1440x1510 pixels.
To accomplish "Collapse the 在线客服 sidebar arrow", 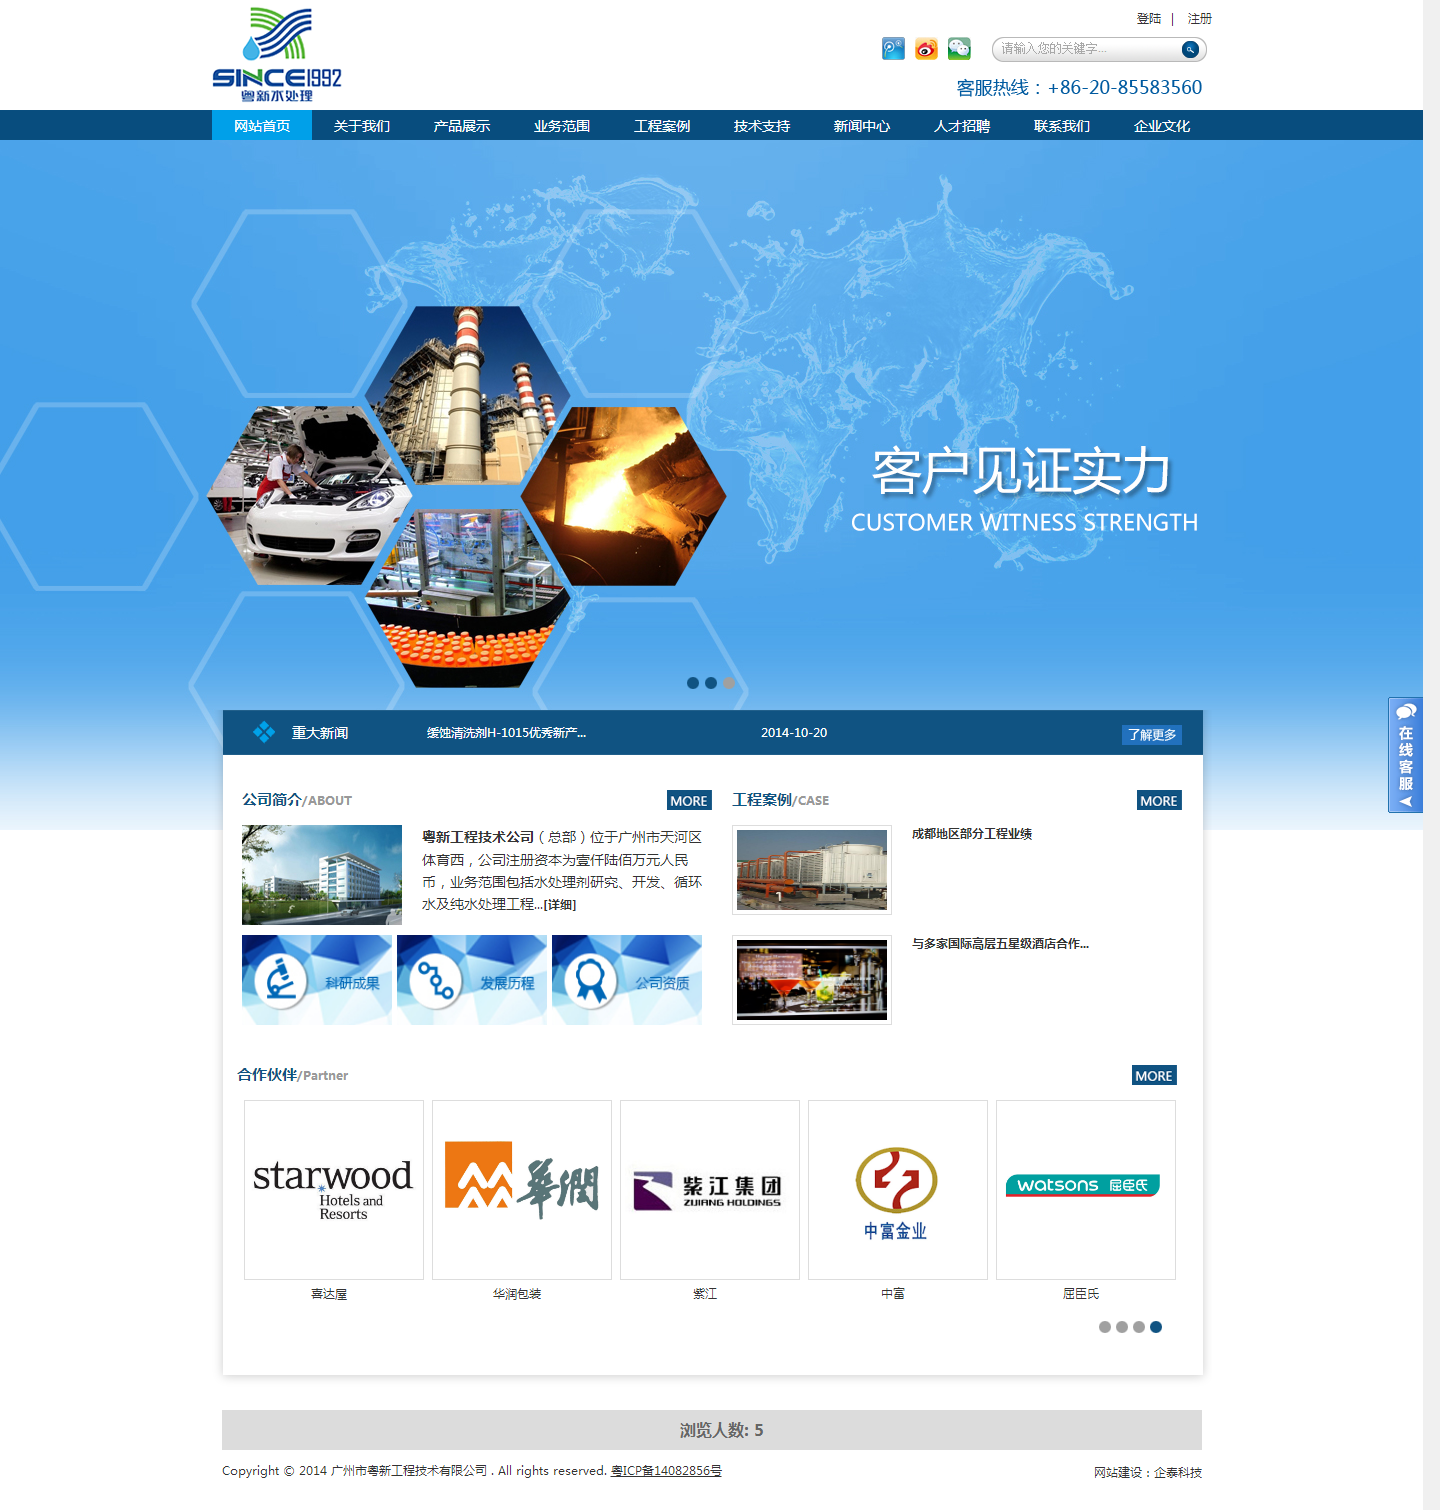I will click(1408, 800).
